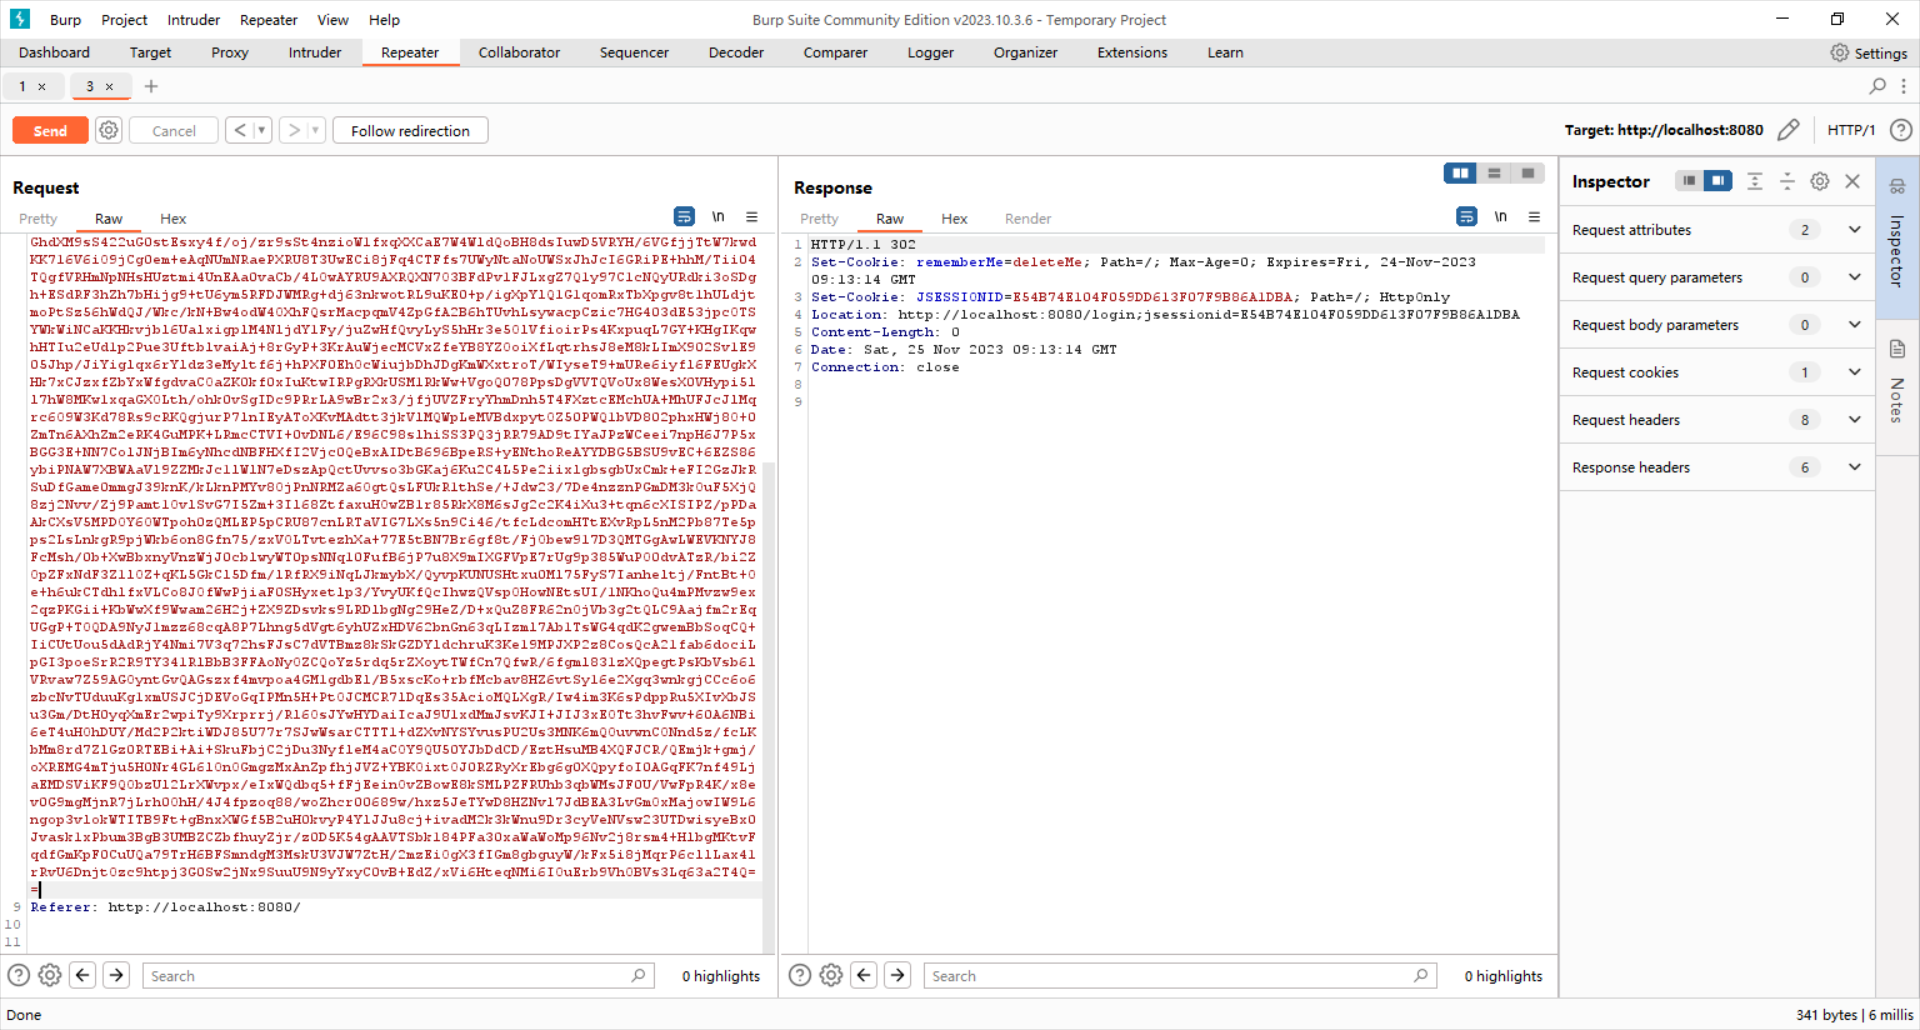Type in the request Search field
The width and height of the screenshot is (1920, 1030).
click(x=390, y=975)
